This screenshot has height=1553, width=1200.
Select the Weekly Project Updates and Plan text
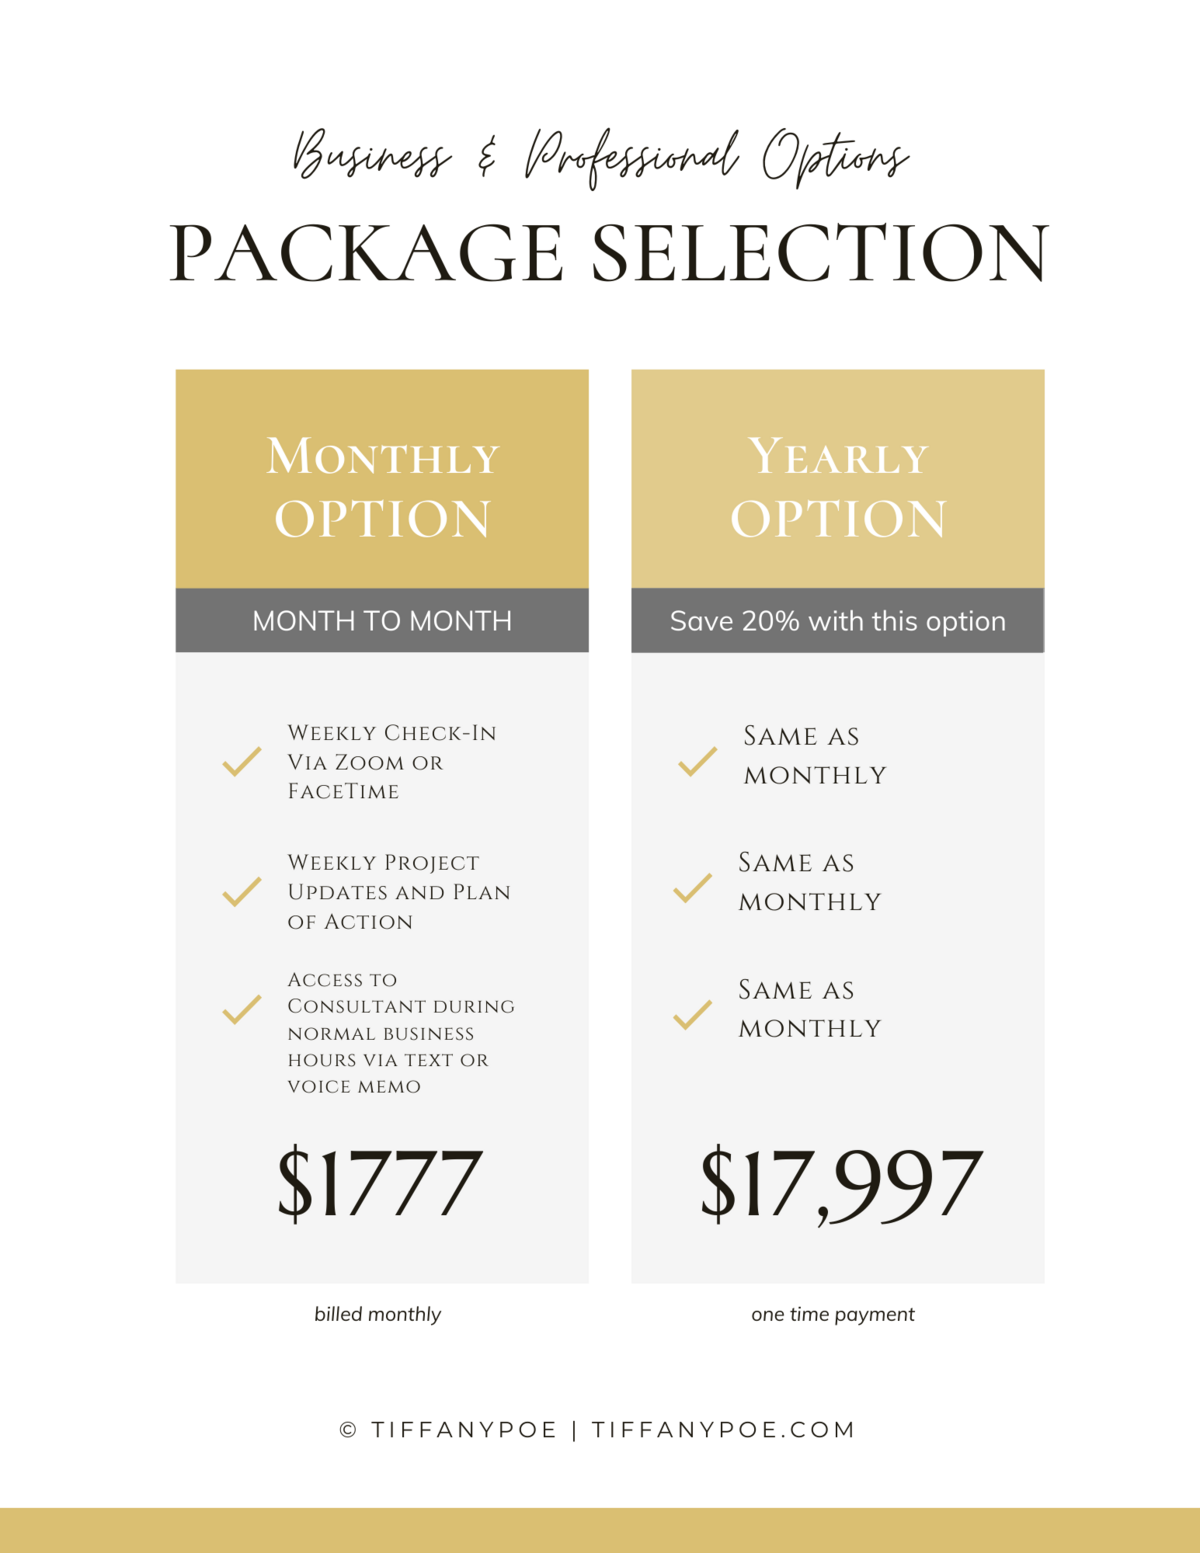coord(398,892)
